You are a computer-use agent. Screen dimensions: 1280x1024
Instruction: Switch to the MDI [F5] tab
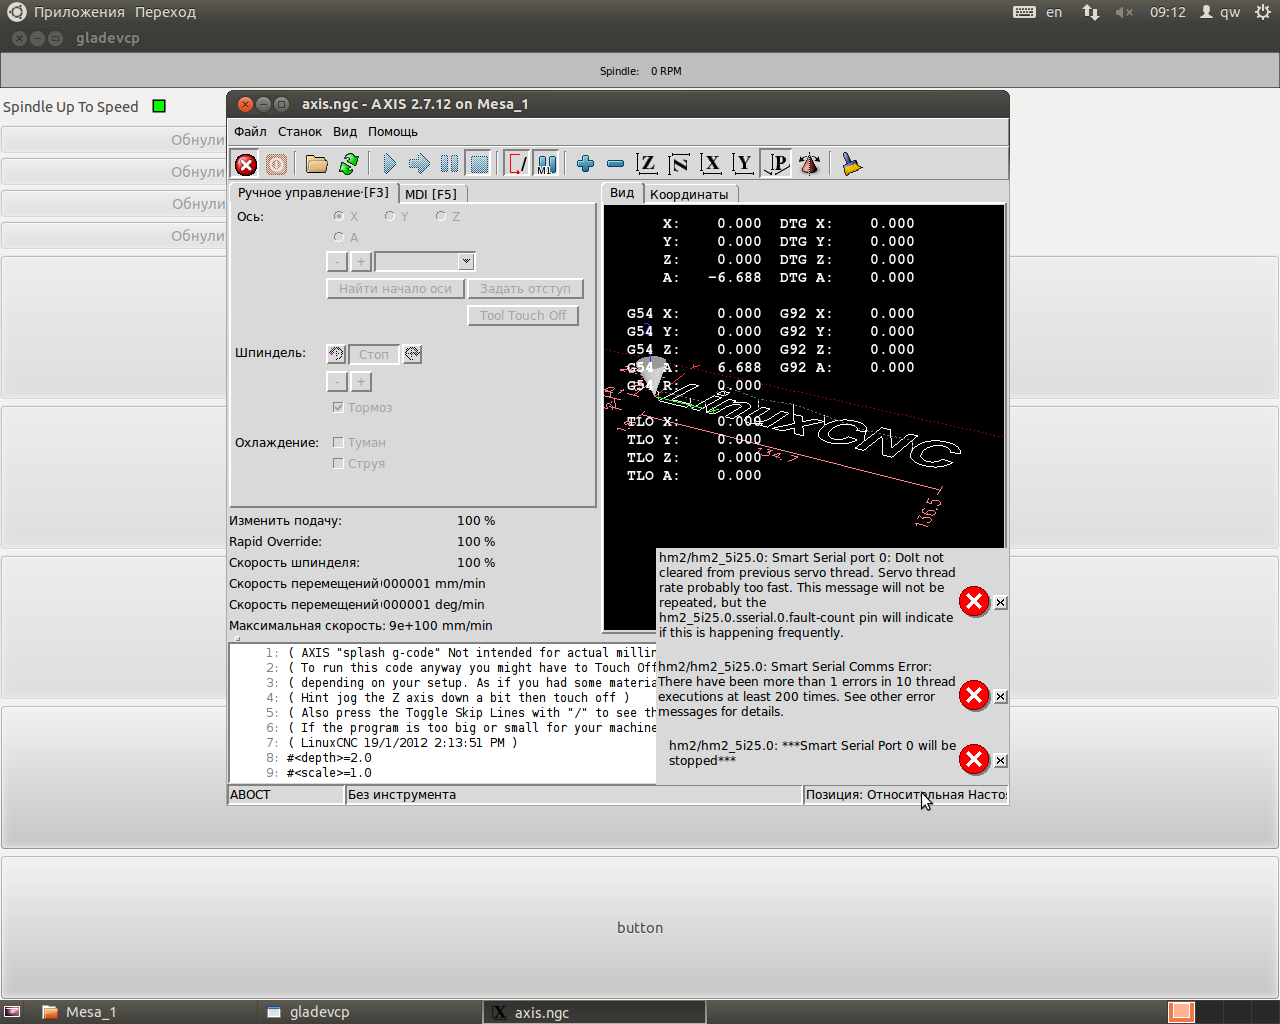click(x=431, y=194)
